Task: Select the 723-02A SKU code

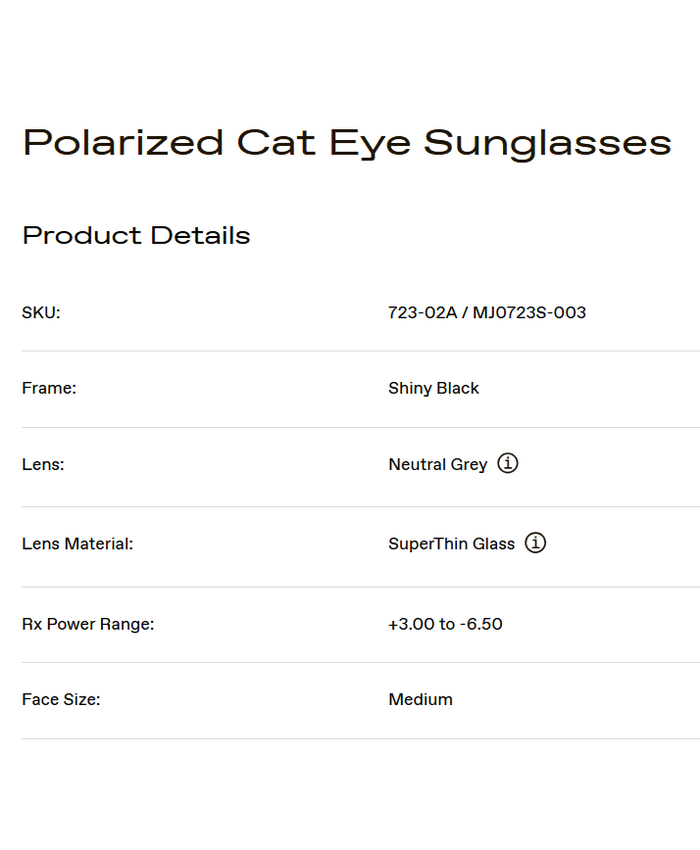Action: (x=422, y=313)
